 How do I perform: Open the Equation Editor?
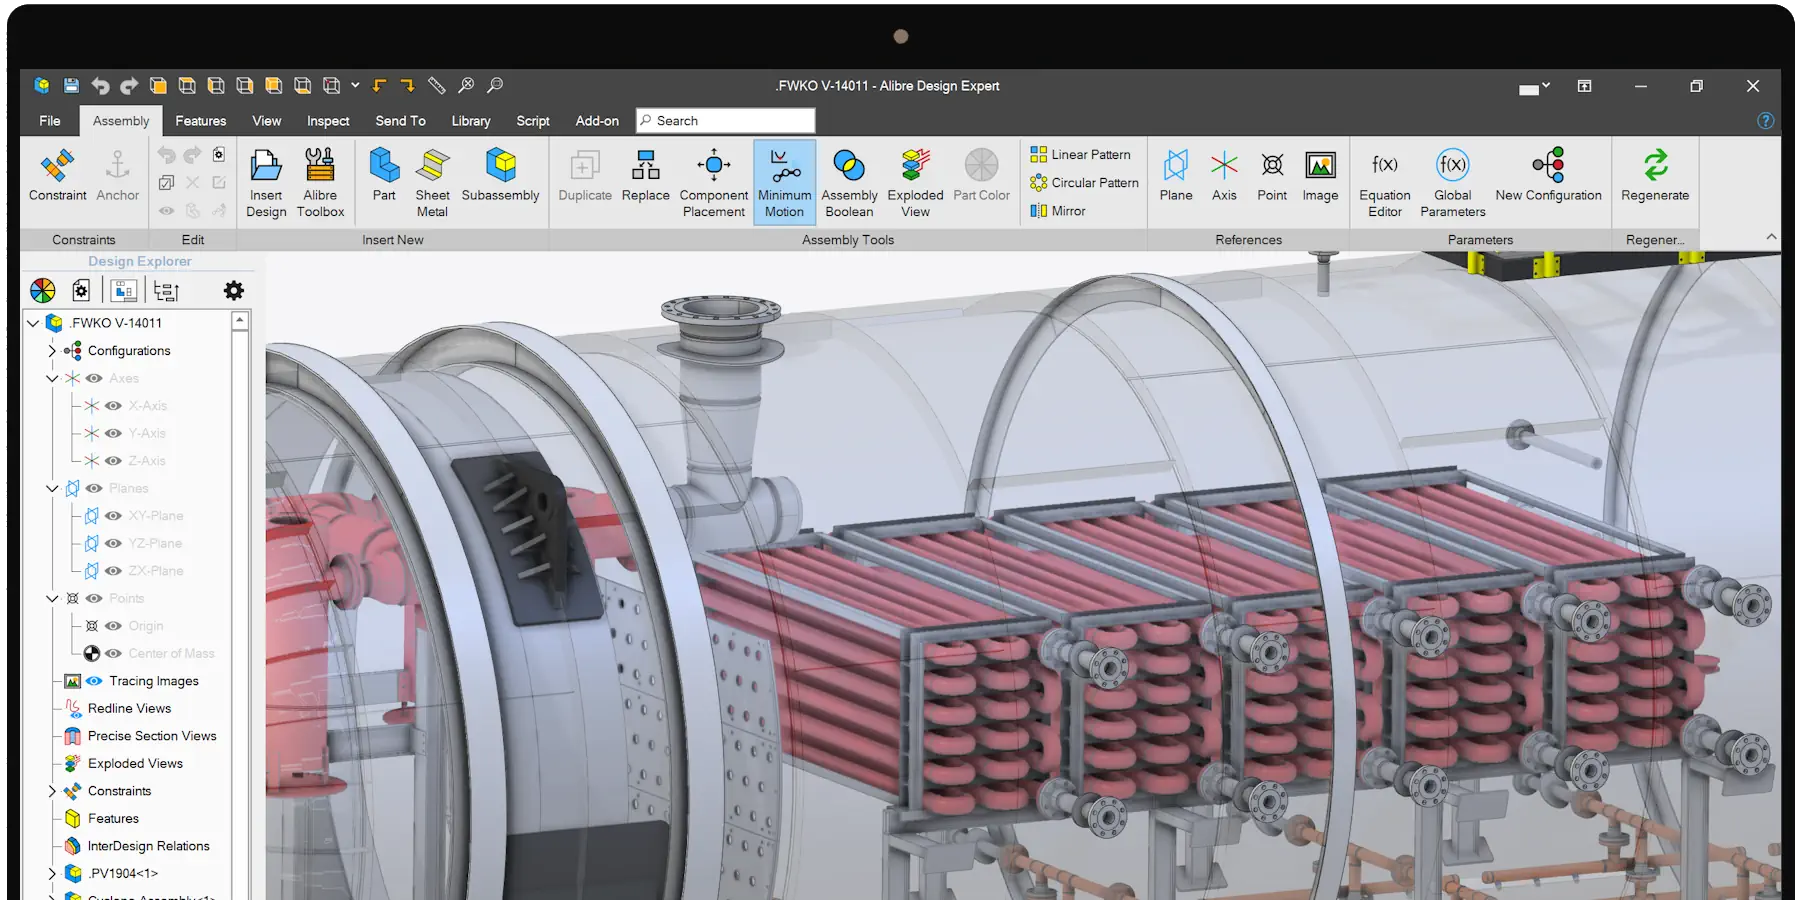(1385, 183)
